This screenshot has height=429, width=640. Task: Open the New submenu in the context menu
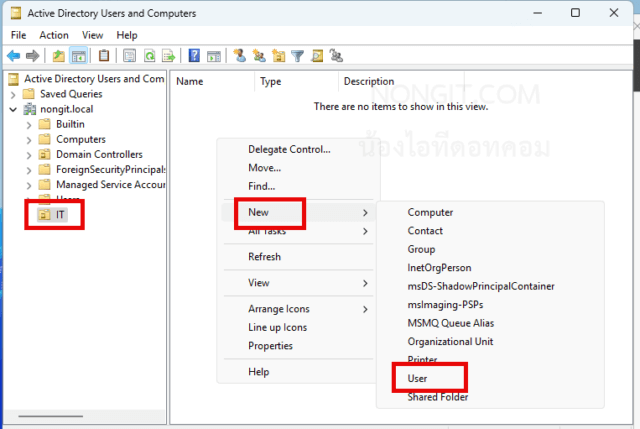coord(298,212)
